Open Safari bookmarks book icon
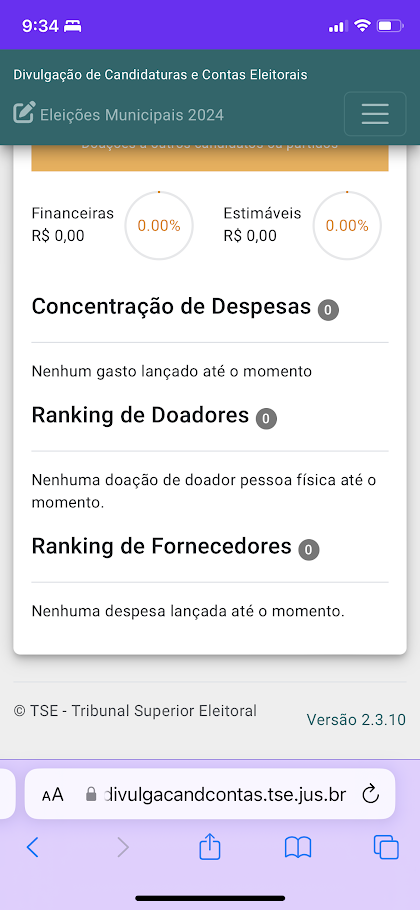Image resolution: width=420 pixels, height=910 pixels. click(298, 847)
